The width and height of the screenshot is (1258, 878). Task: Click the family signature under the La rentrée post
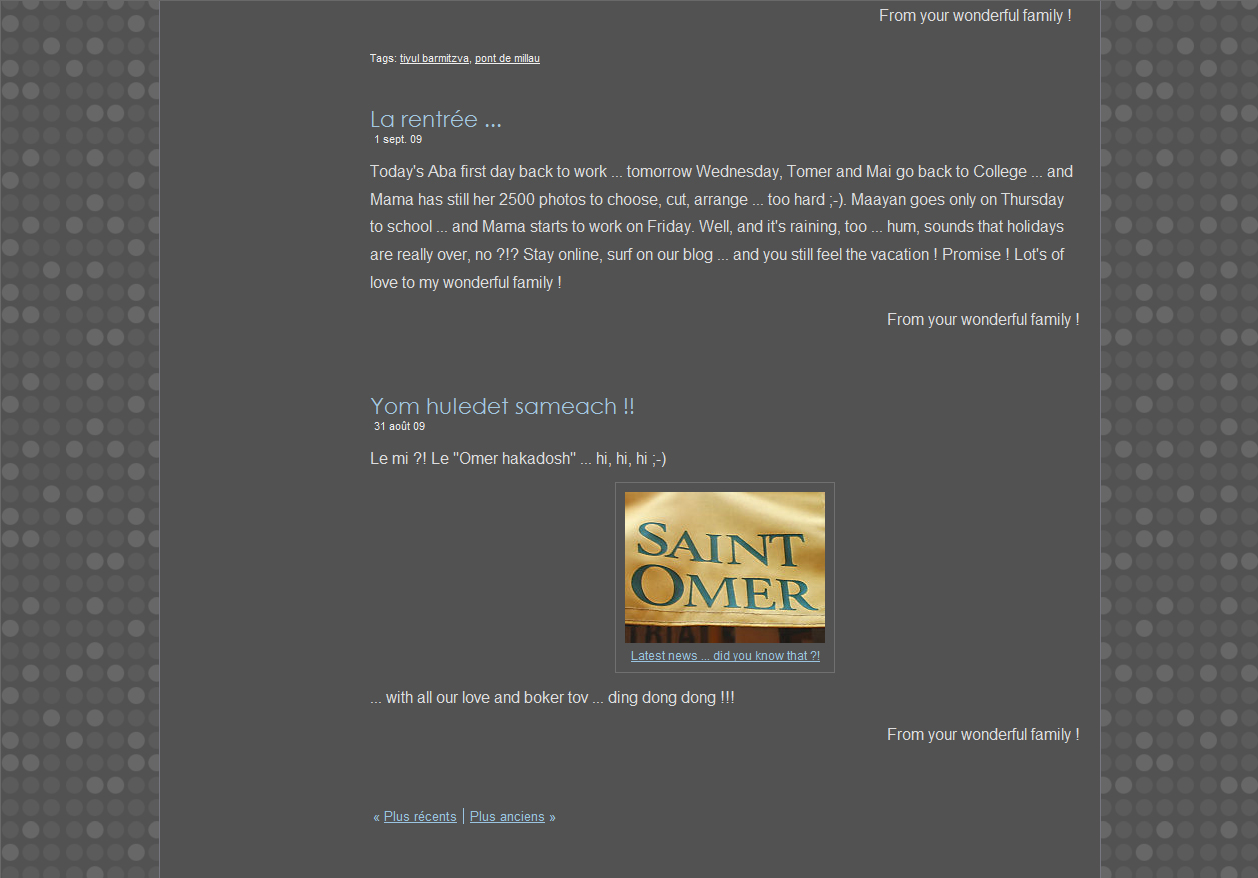tap(982, 320)
